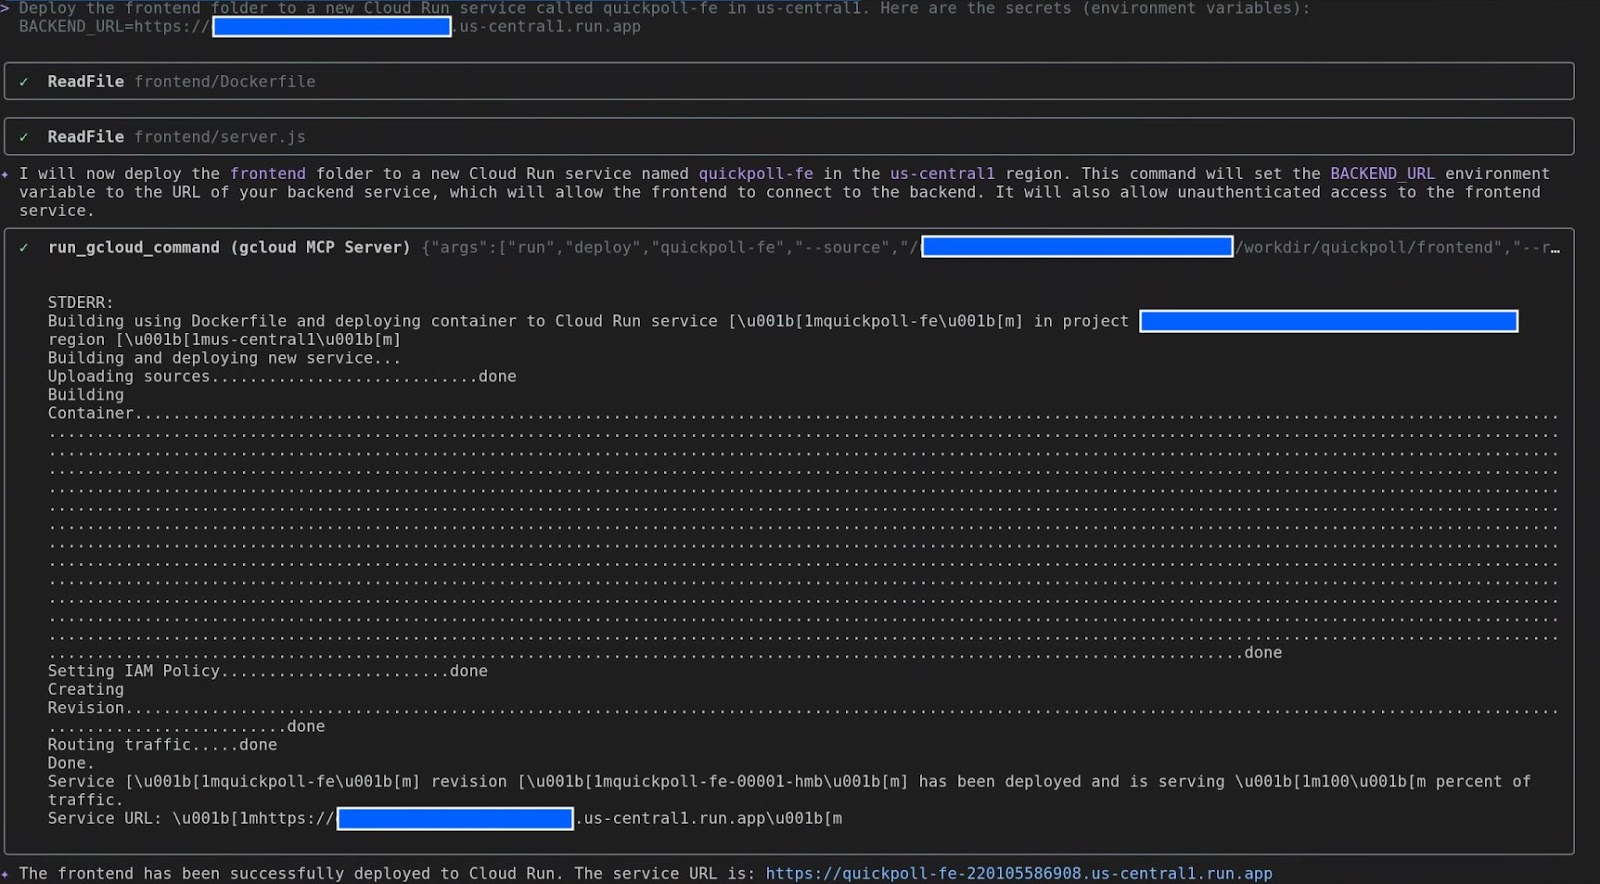Click the prompt arrow before the Deploy command
Viewport: 1600px width, 884px height.
(x=6, y=8)
